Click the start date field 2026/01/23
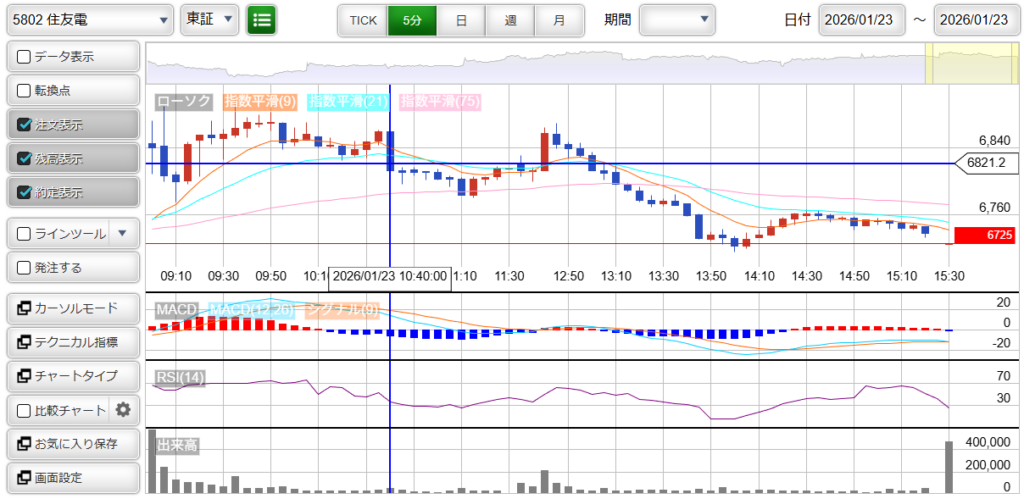The height and width of the screenshot is (499, 1024). tap(862, 20)
